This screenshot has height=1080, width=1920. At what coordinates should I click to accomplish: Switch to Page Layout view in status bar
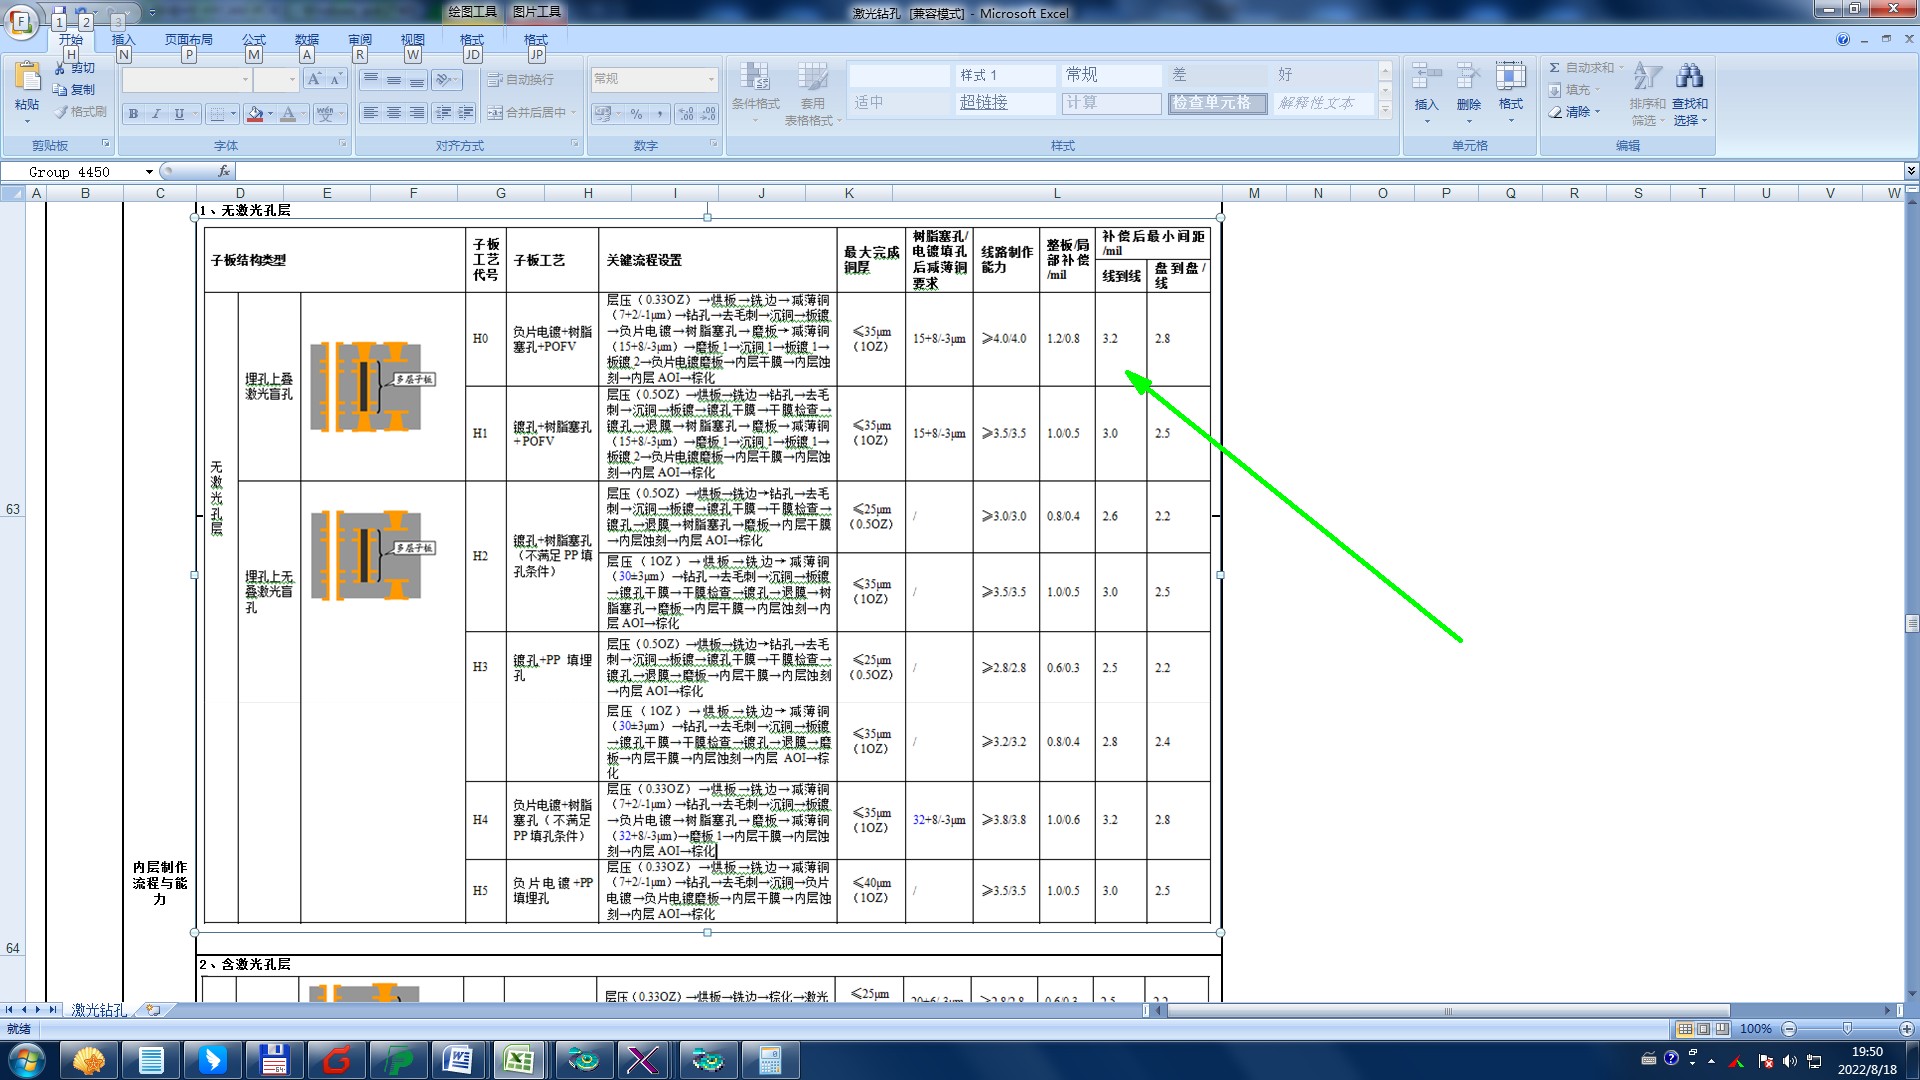1703,1029
